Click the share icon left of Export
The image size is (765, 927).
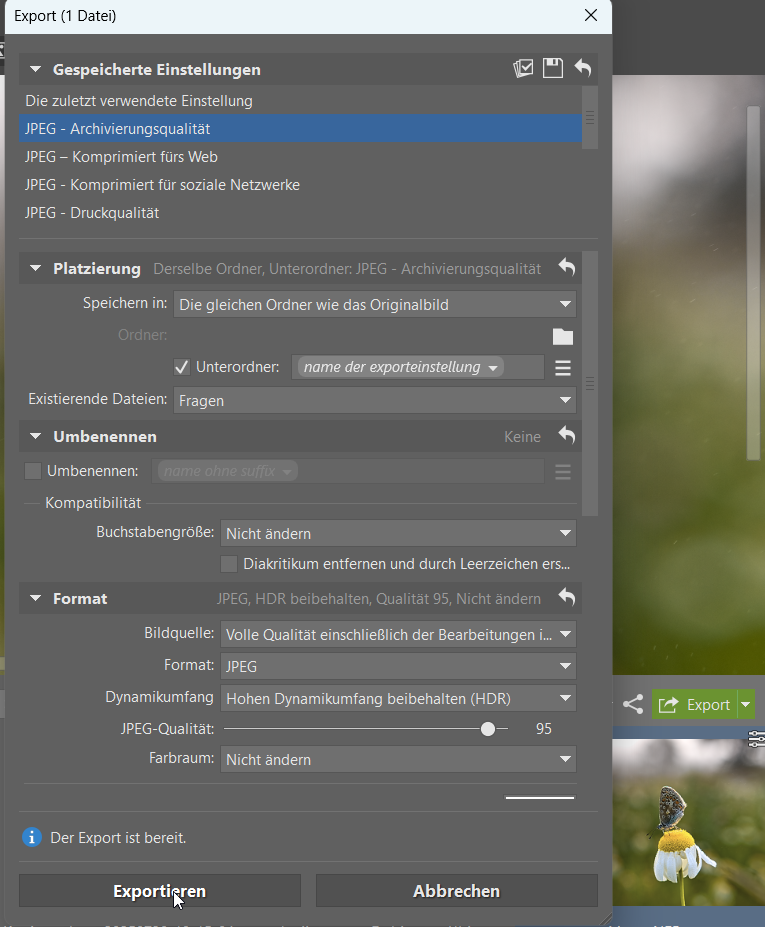(x=632, y=705)
